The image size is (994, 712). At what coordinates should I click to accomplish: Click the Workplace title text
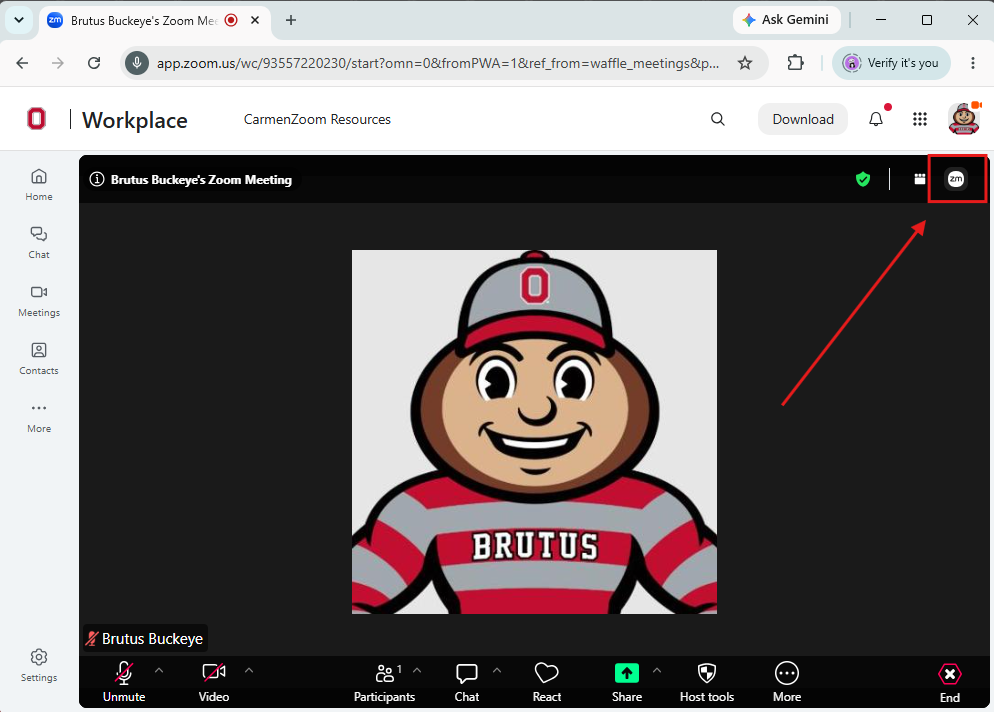coord(134,120)
